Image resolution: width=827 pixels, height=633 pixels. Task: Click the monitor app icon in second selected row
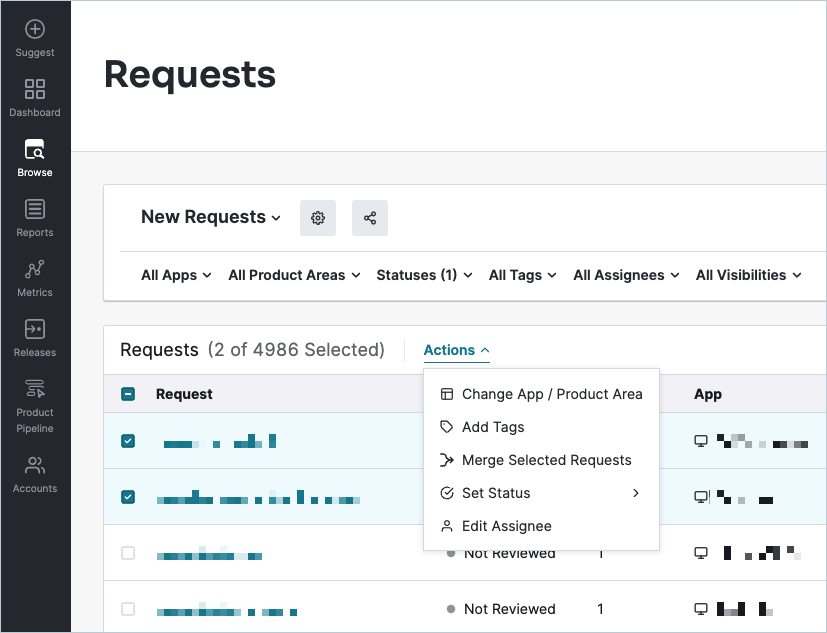[x=700, y=497]
